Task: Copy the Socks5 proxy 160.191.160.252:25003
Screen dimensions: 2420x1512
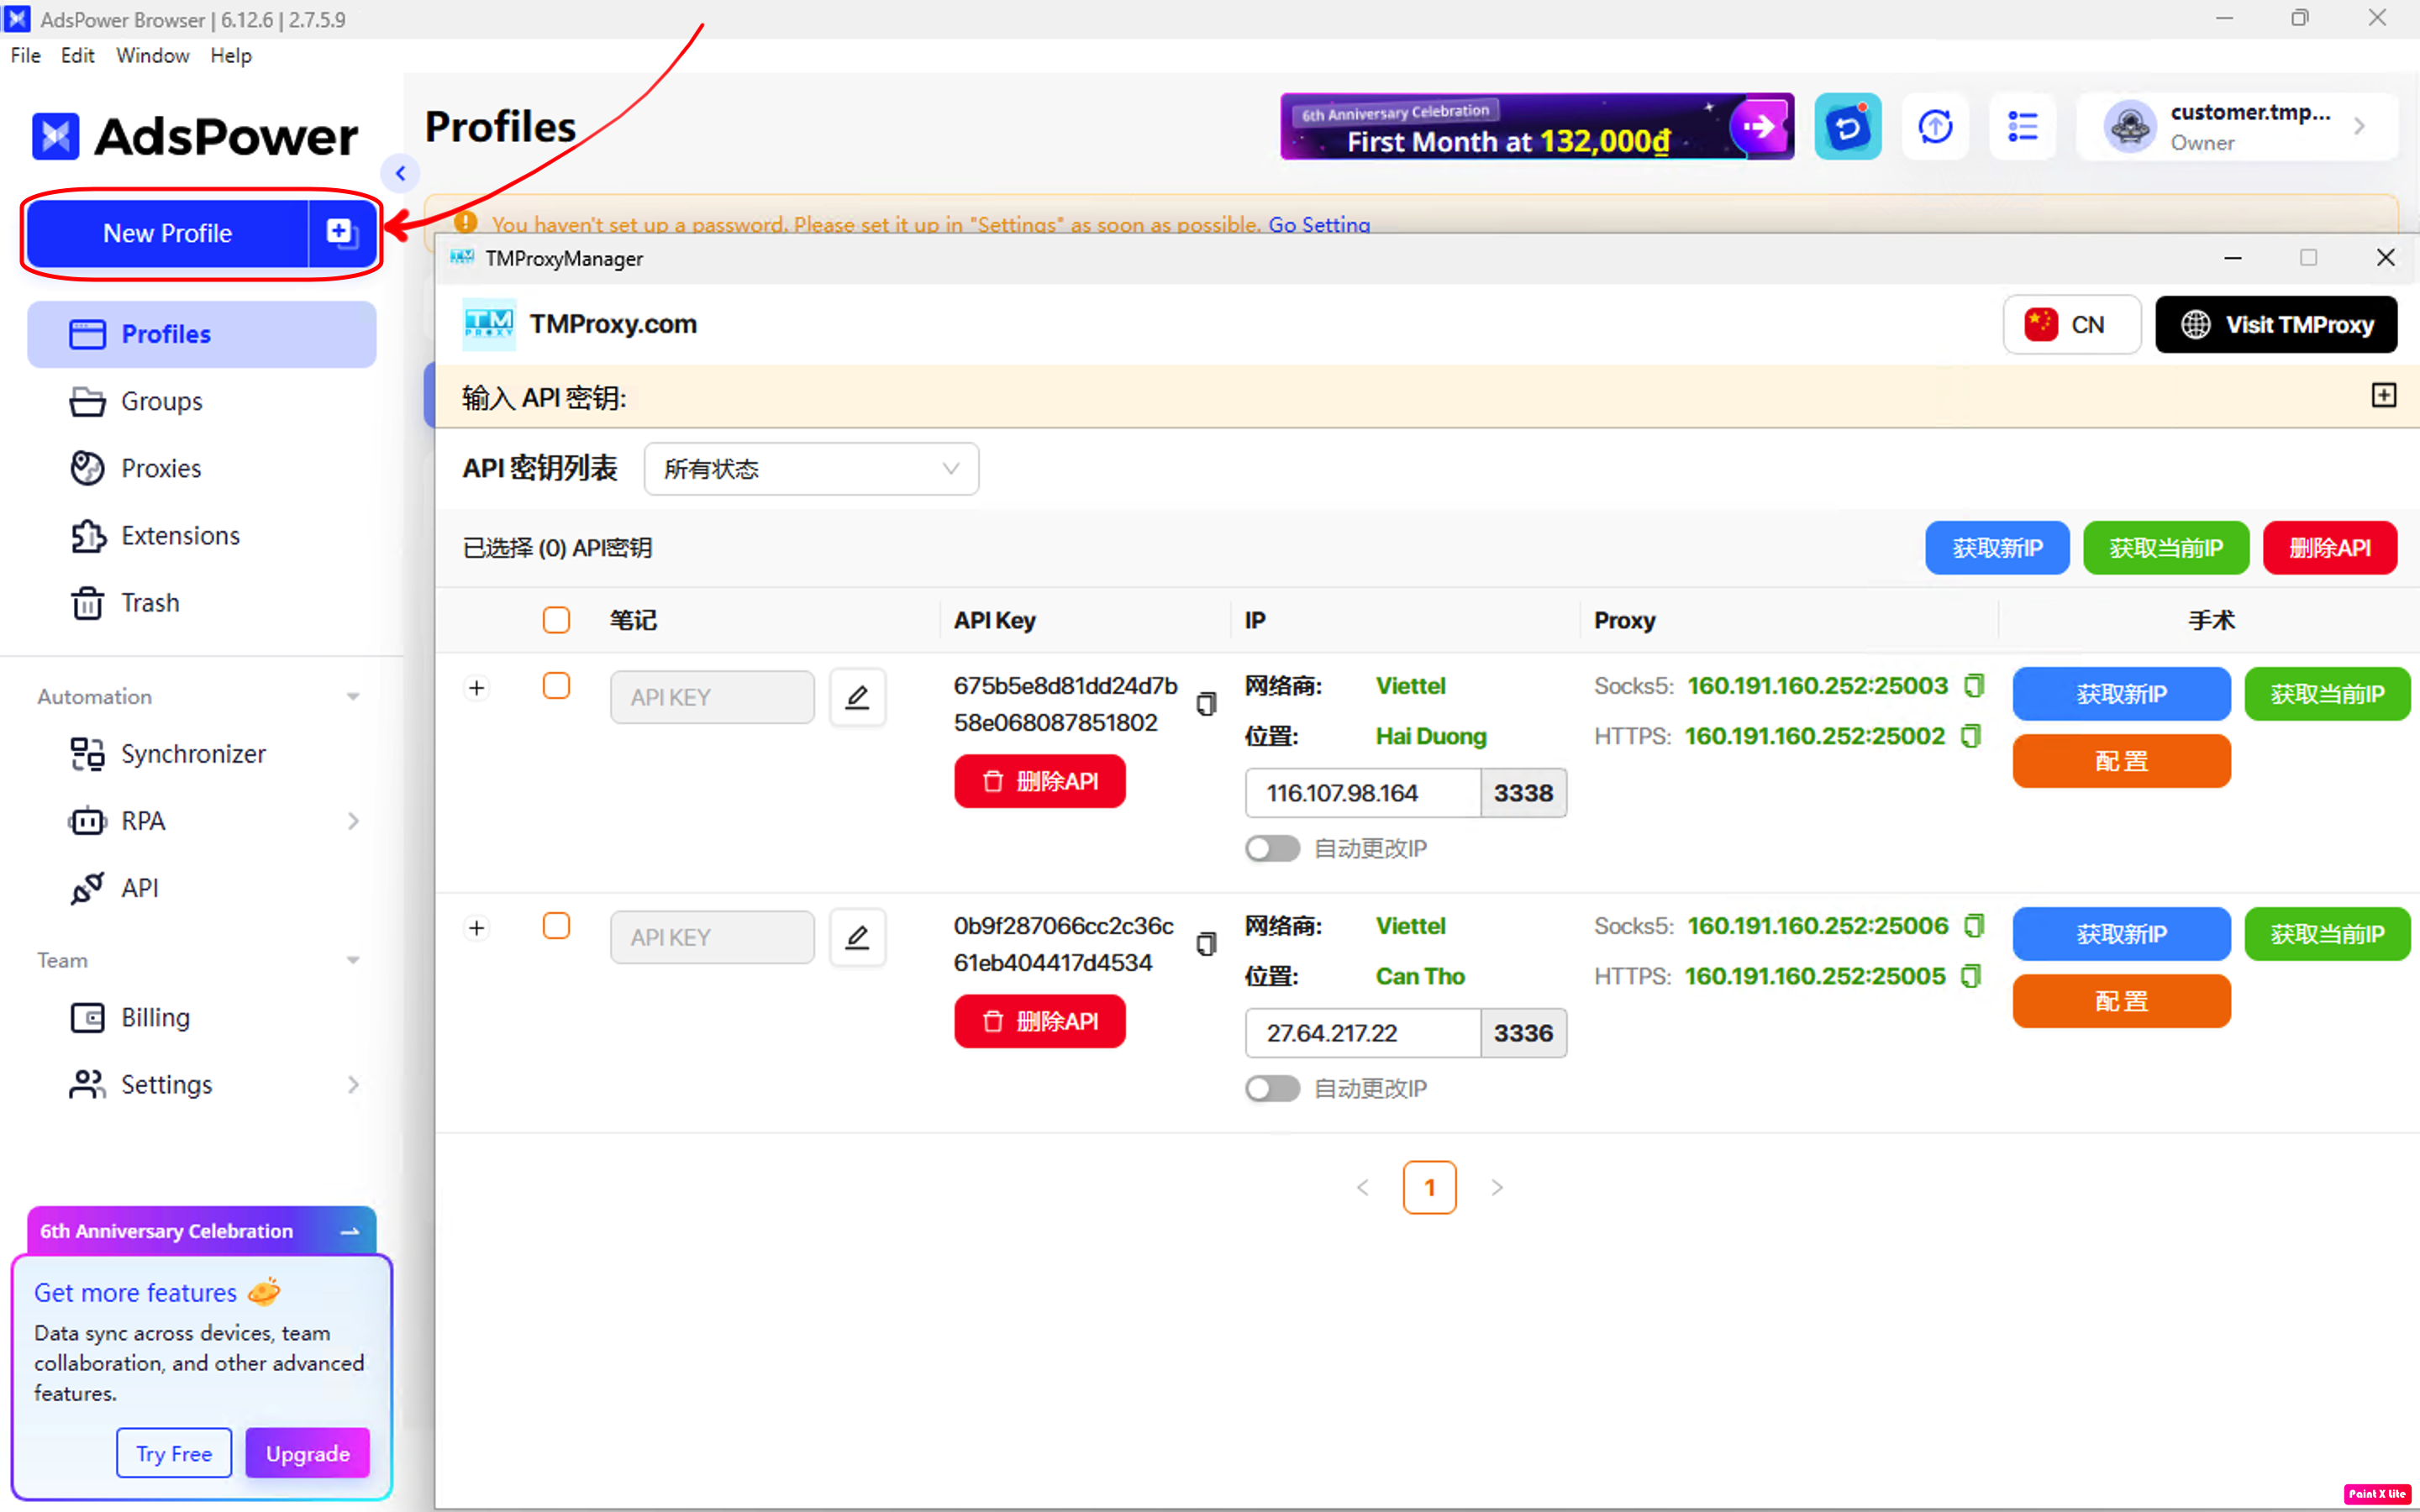Action: point(1973,686)
